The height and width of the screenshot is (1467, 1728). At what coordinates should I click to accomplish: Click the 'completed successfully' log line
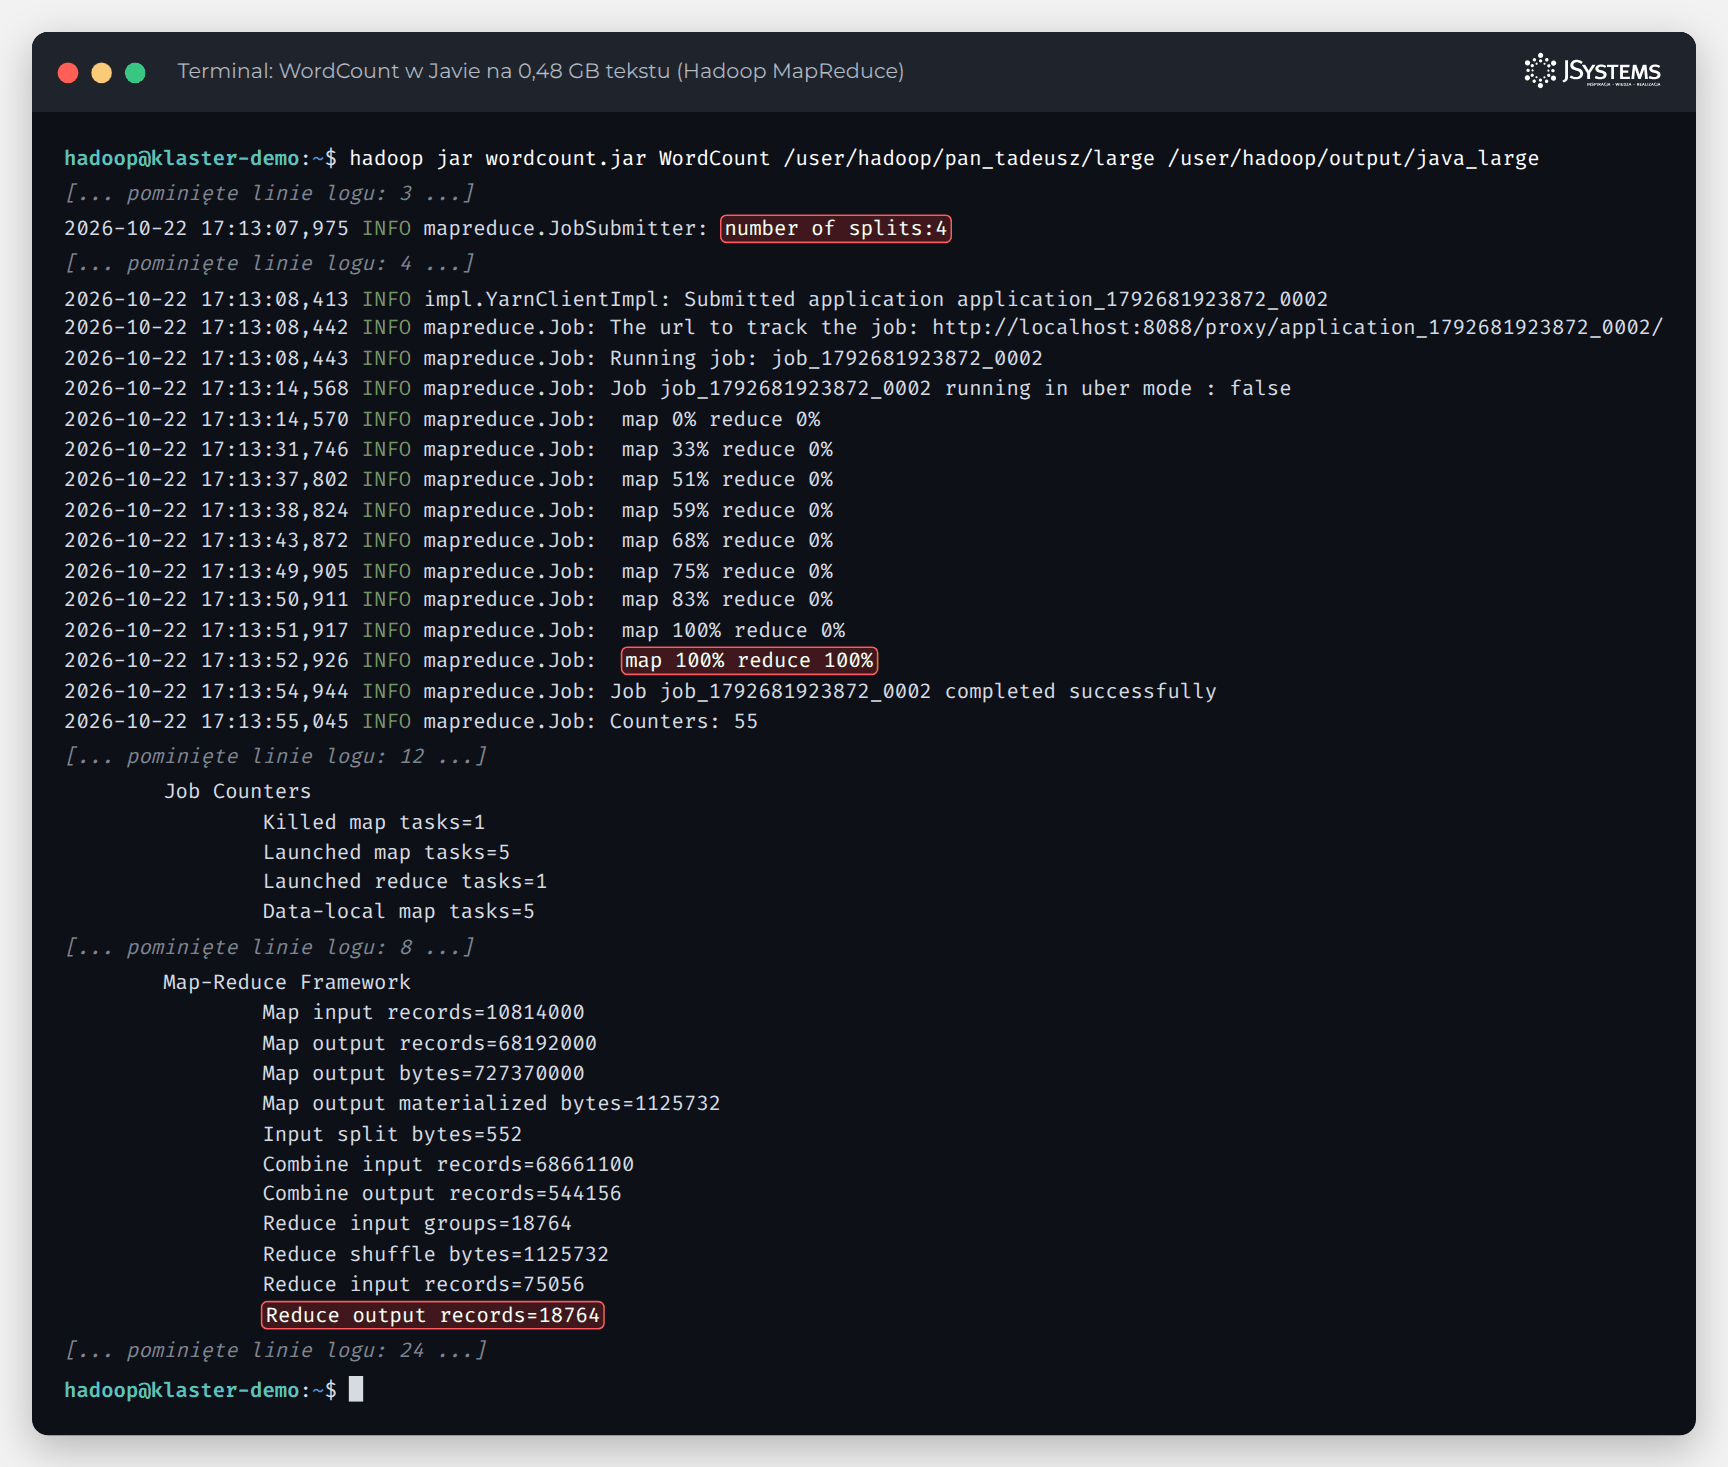pos(640,691)
